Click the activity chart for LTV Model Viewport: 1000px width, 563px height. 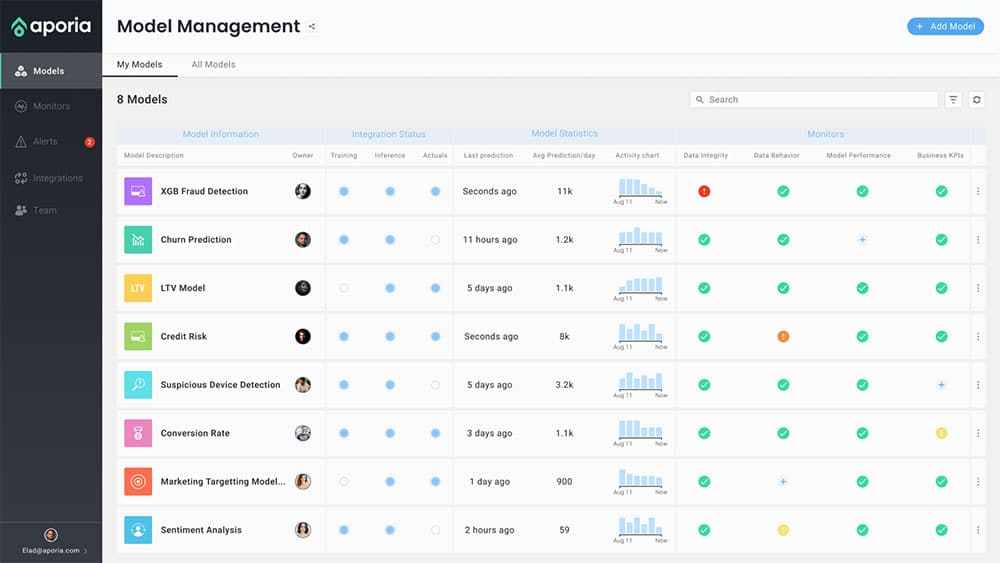pos(640,288)
